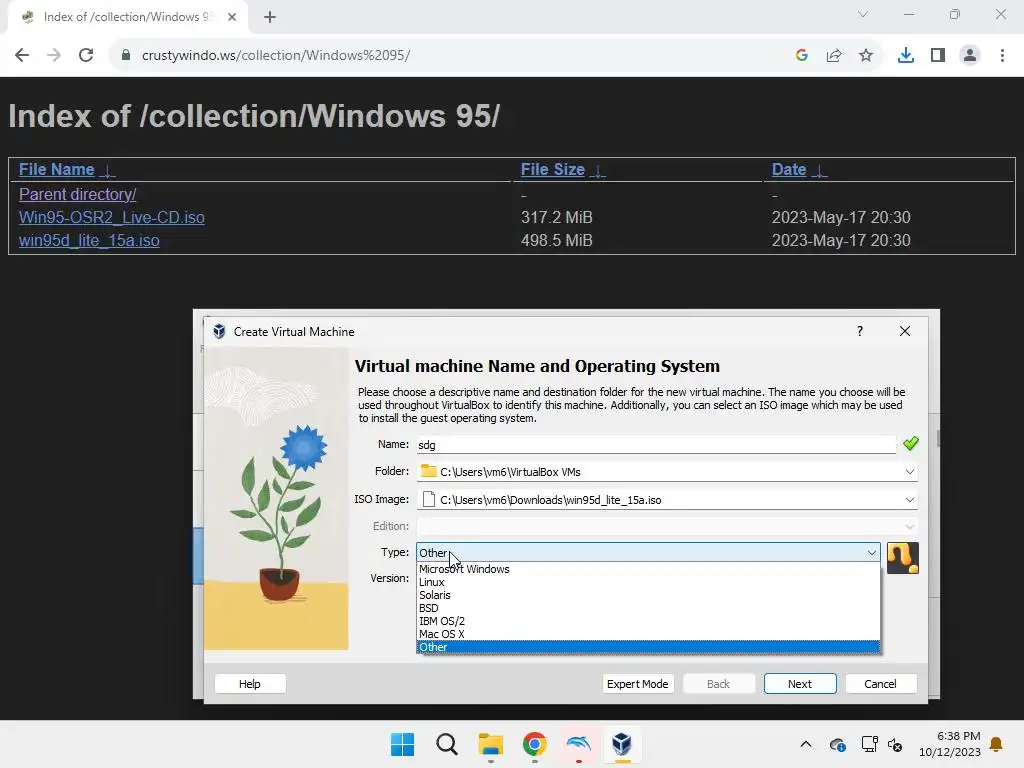Click the VirtualBox icon in dialog title
The image size is (1024, 768).
219,332
